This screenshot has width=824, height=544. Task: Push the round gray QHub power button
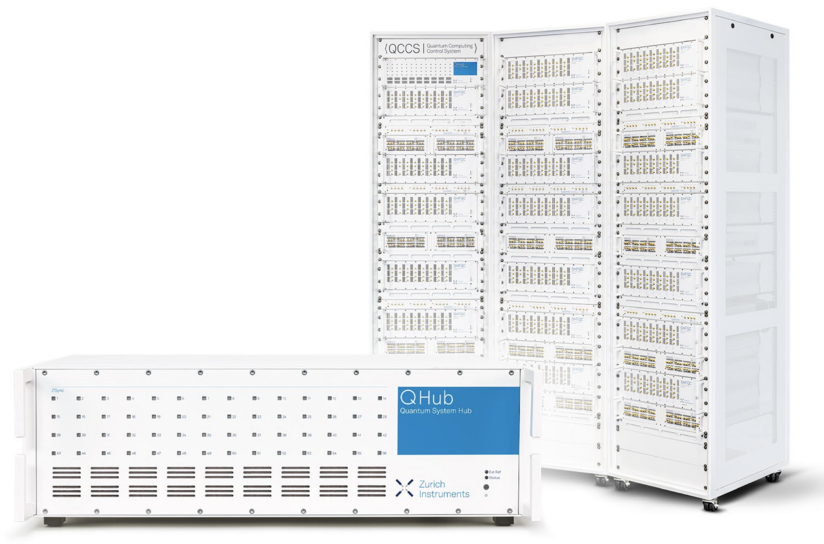(486, 487)
